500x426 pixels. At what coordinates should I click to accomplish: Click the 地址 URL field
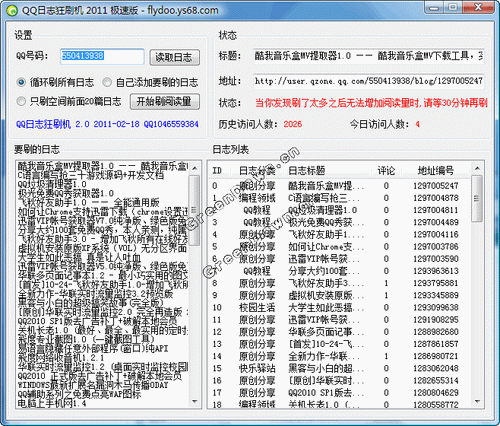368,81
